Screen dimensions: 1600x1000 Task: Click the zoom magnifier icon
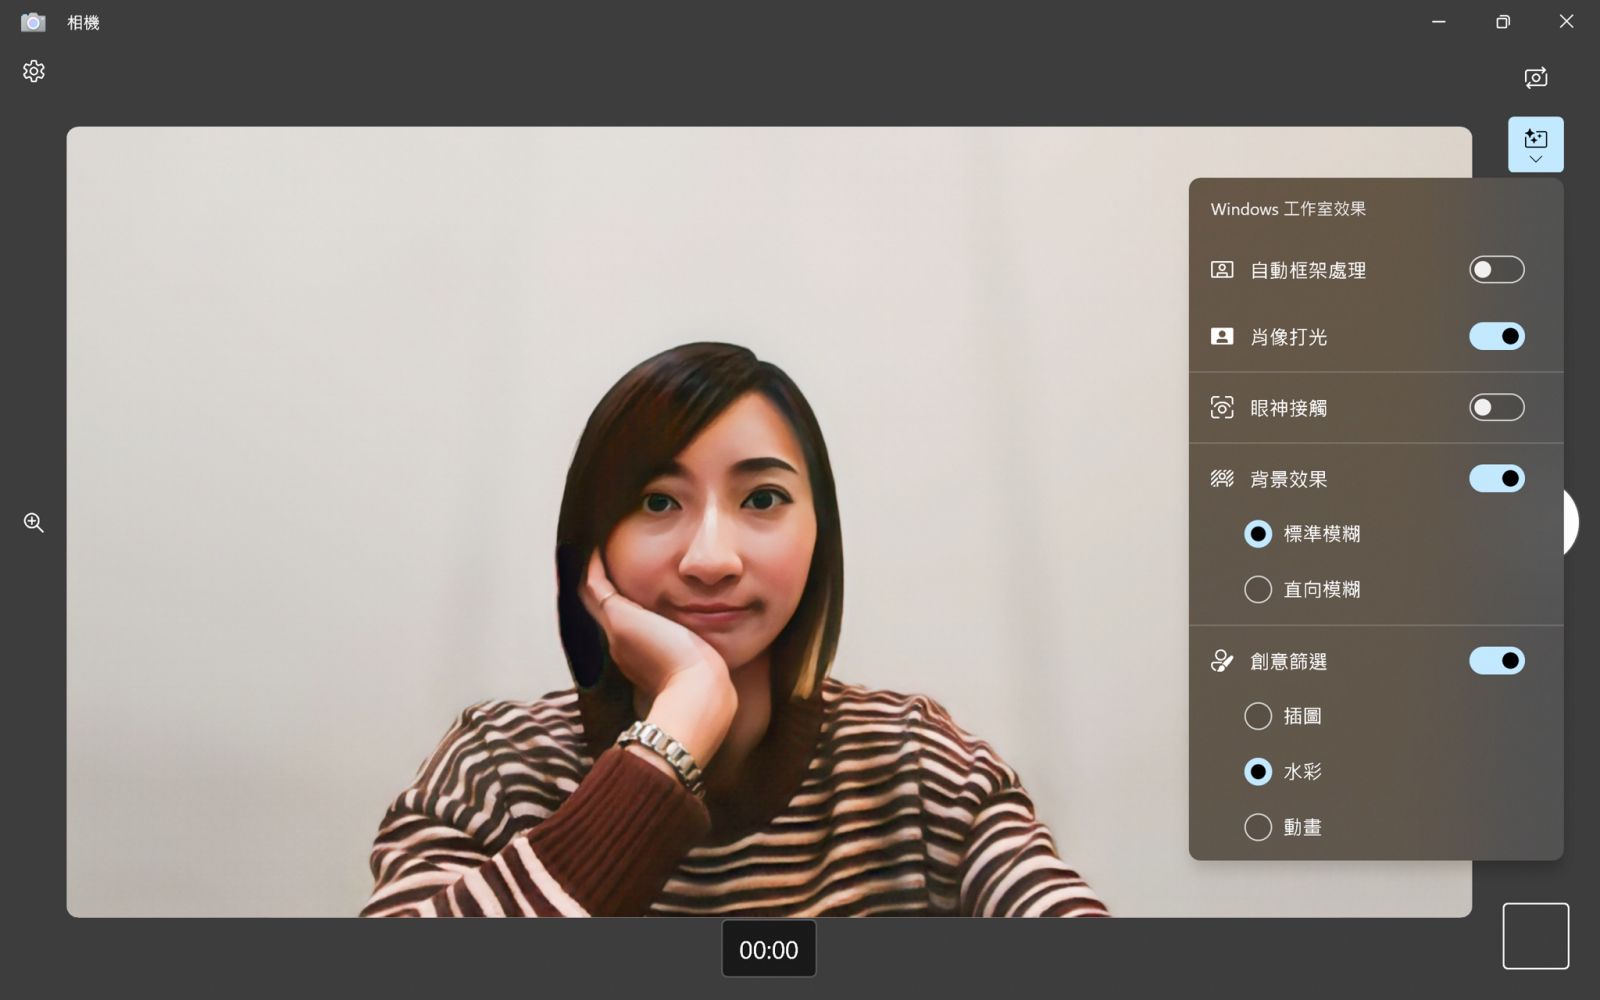tap(34, 522)
